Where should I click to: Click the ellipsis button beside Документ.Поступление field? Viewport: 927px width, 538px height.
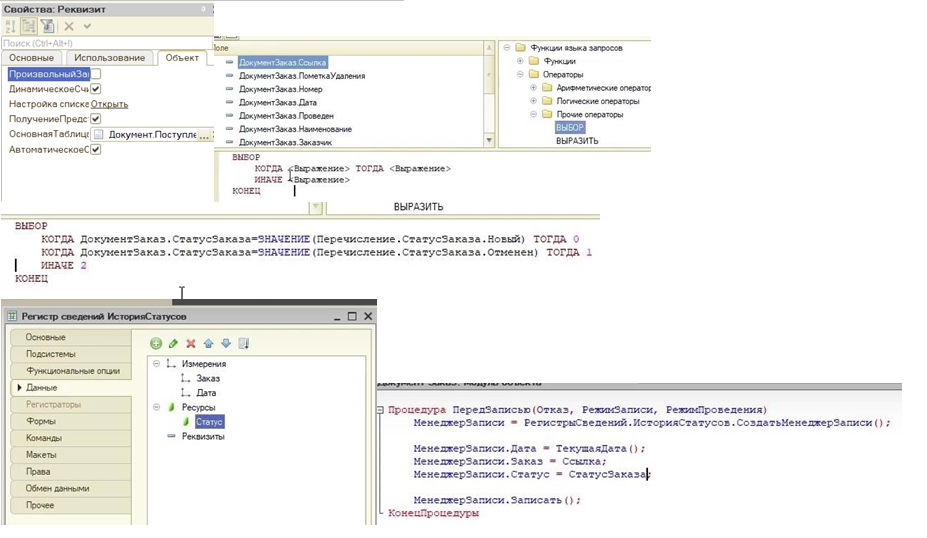pos(204,134)
